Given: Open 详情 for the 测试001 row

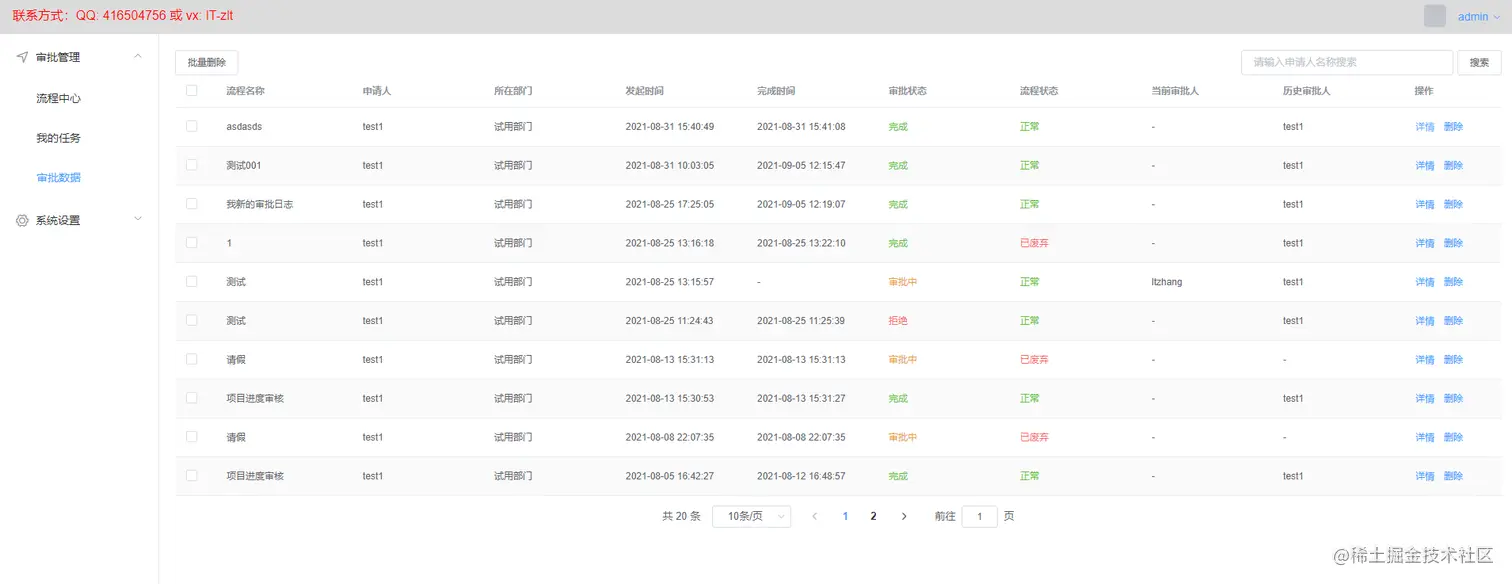Looking at the screenshot, I should pos(1425,165).
